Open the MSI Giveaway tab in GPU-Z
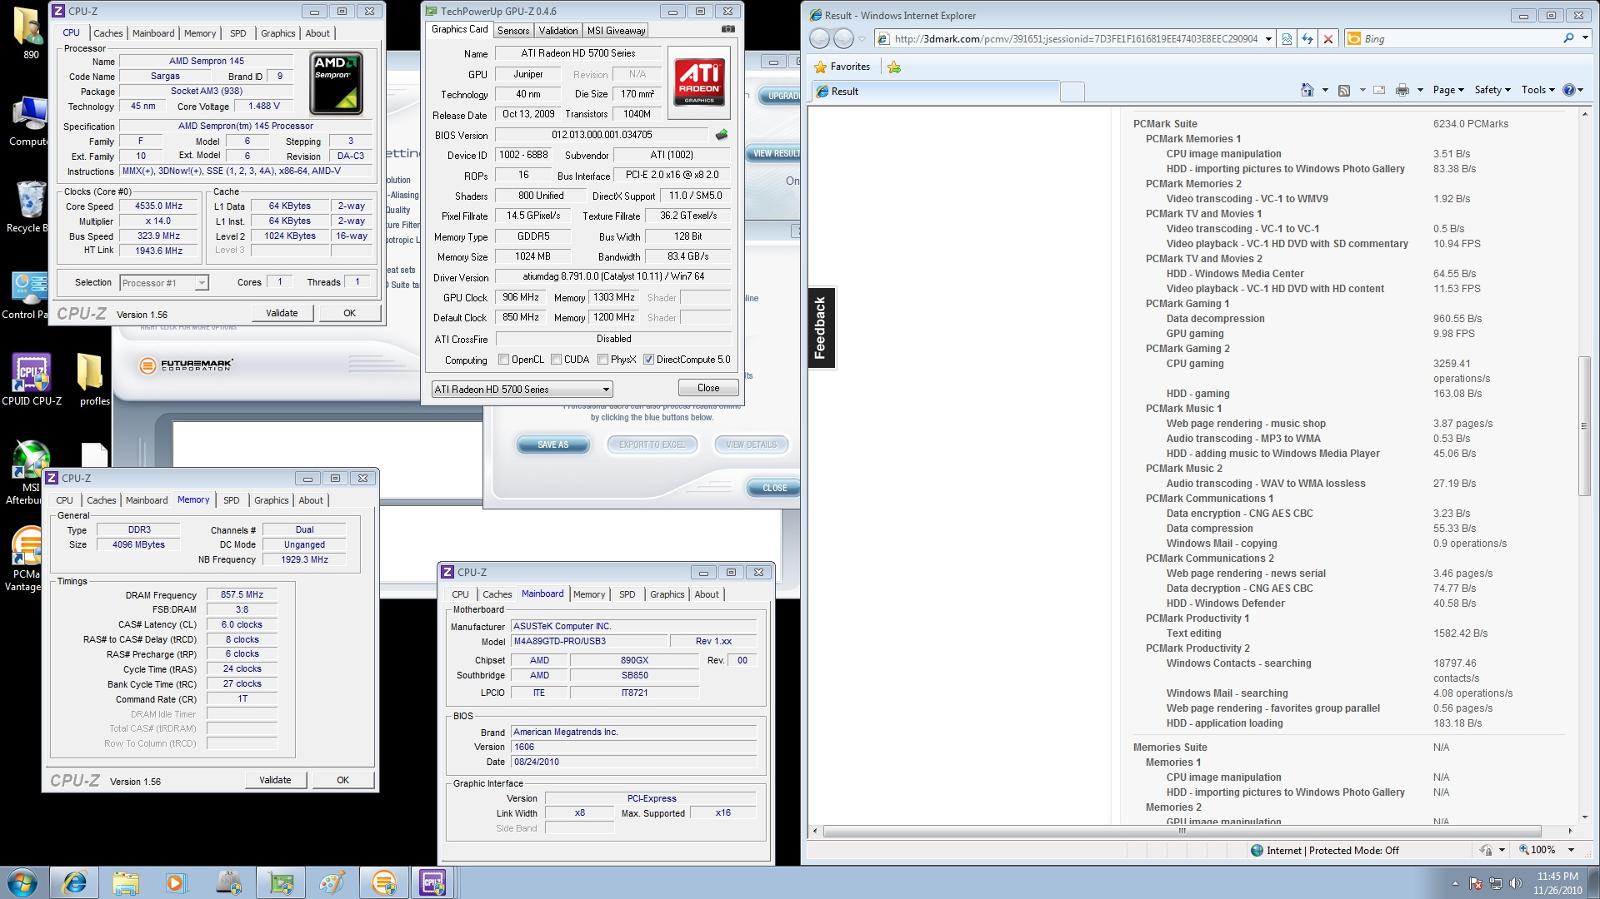This screenshot has width=1600, height=899. (616, 31)
